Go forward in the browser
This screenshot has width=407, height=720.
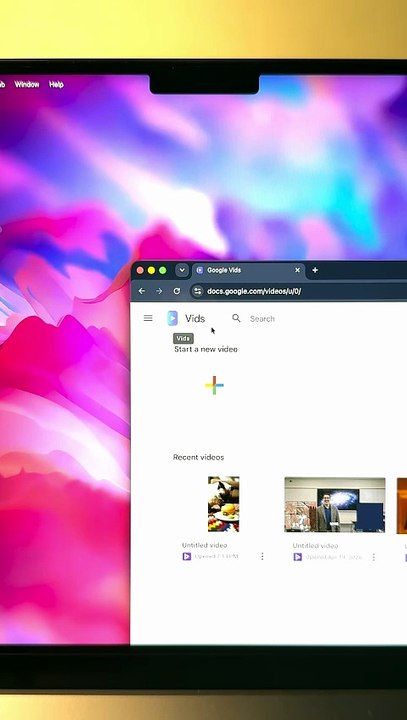point(159,291)
